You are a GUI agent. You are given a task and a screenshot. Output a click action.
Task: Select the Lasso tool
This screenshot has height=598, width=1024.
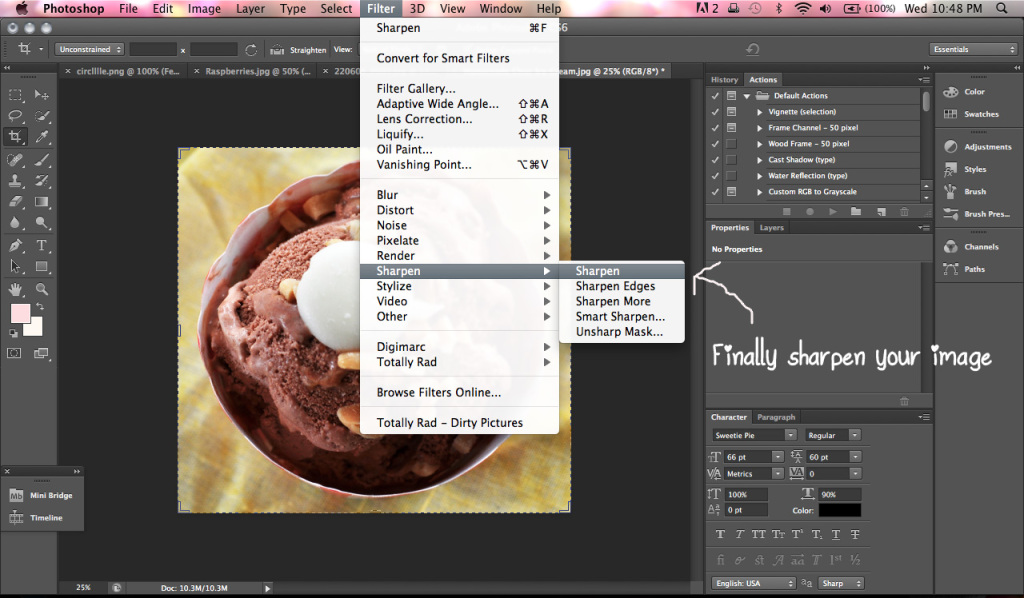point(16,115)
